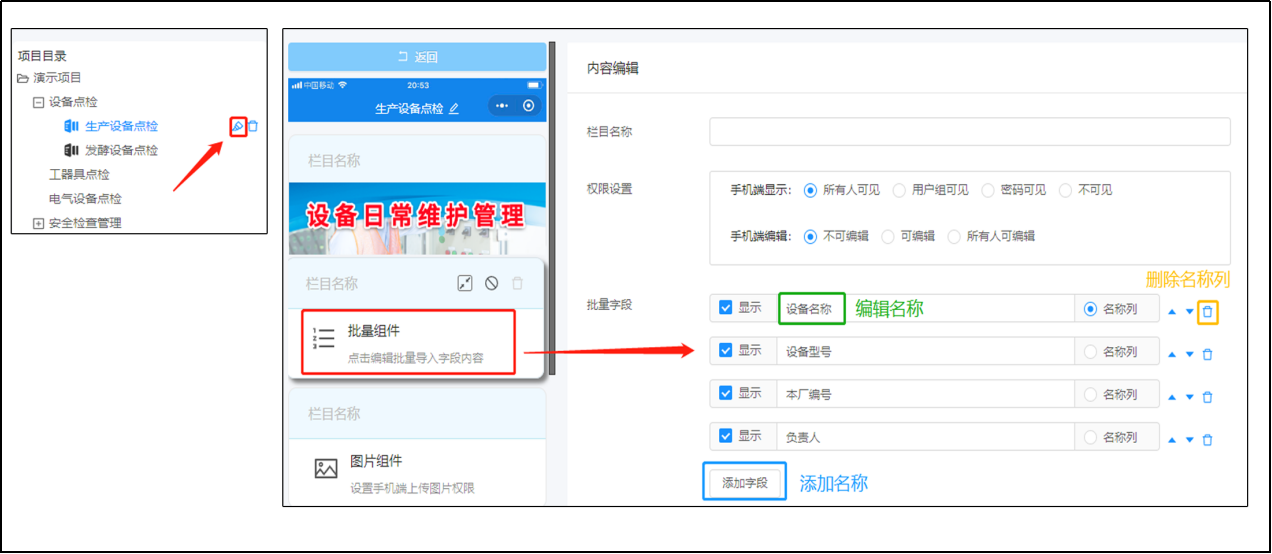Choose 所有人可编辑 for 手机端编辑

(953, 236)
